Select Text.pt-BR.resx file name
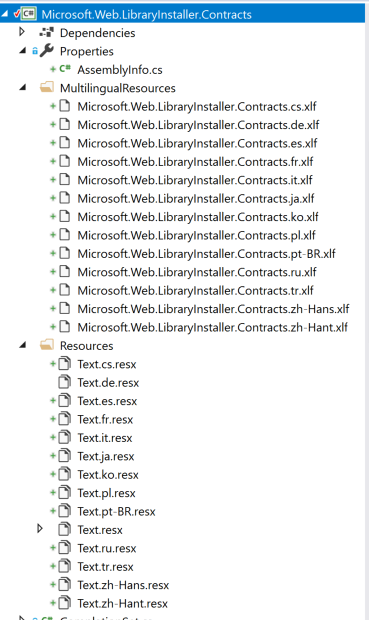 pos(116,511)
